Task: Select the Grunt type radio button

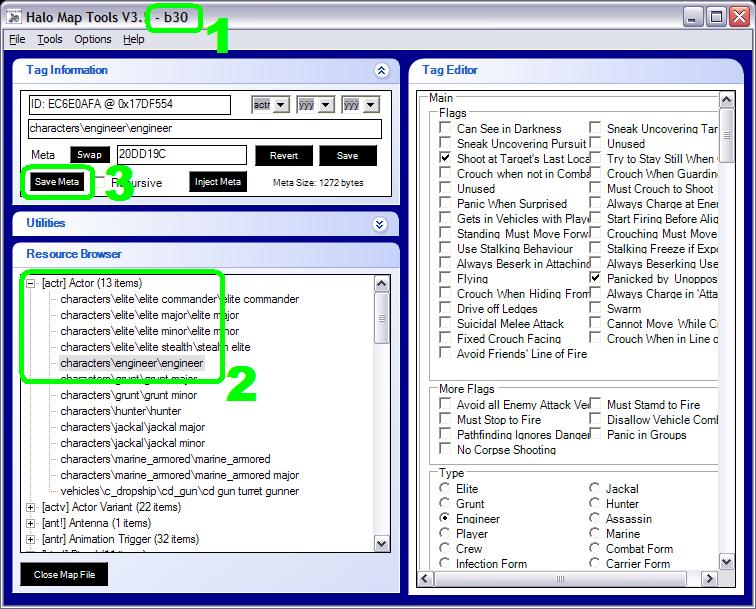Action: pos(445,503)
